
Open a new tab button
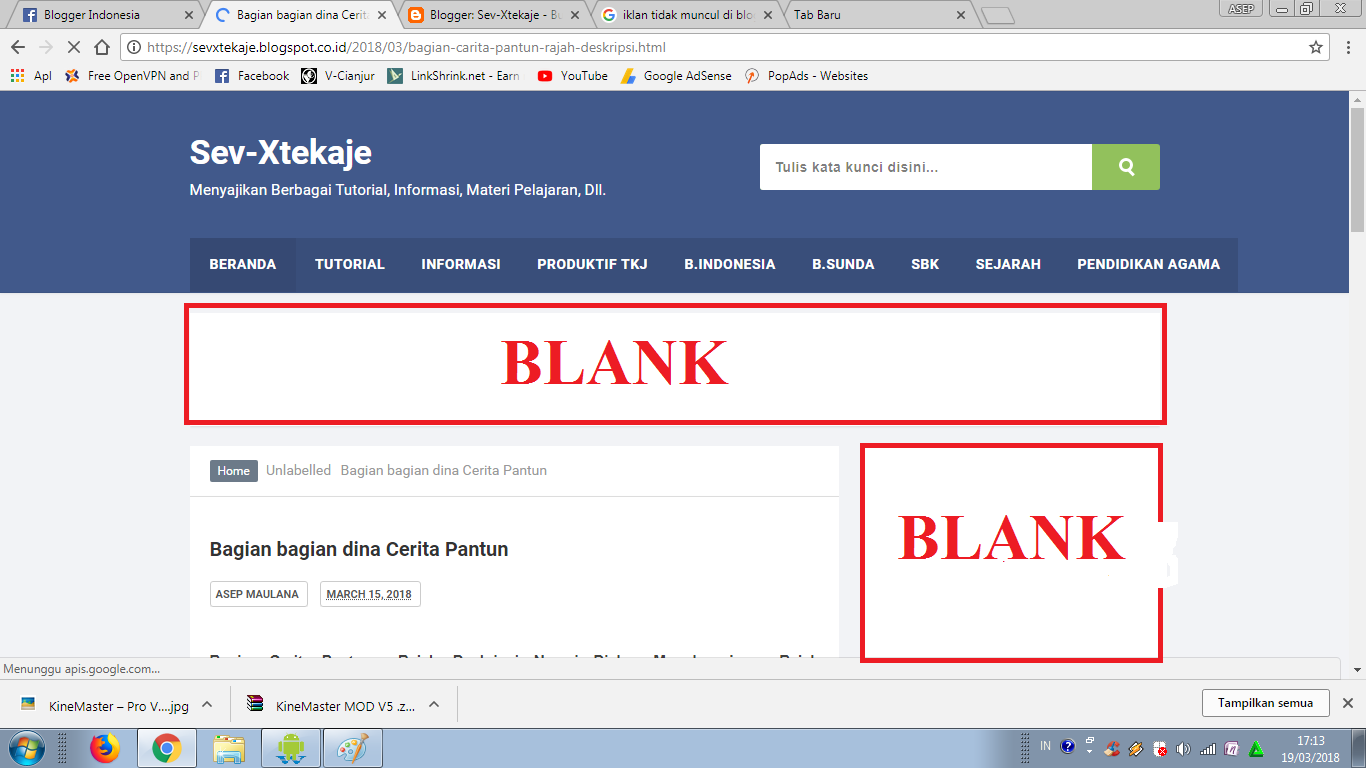(x=998, y=15)
